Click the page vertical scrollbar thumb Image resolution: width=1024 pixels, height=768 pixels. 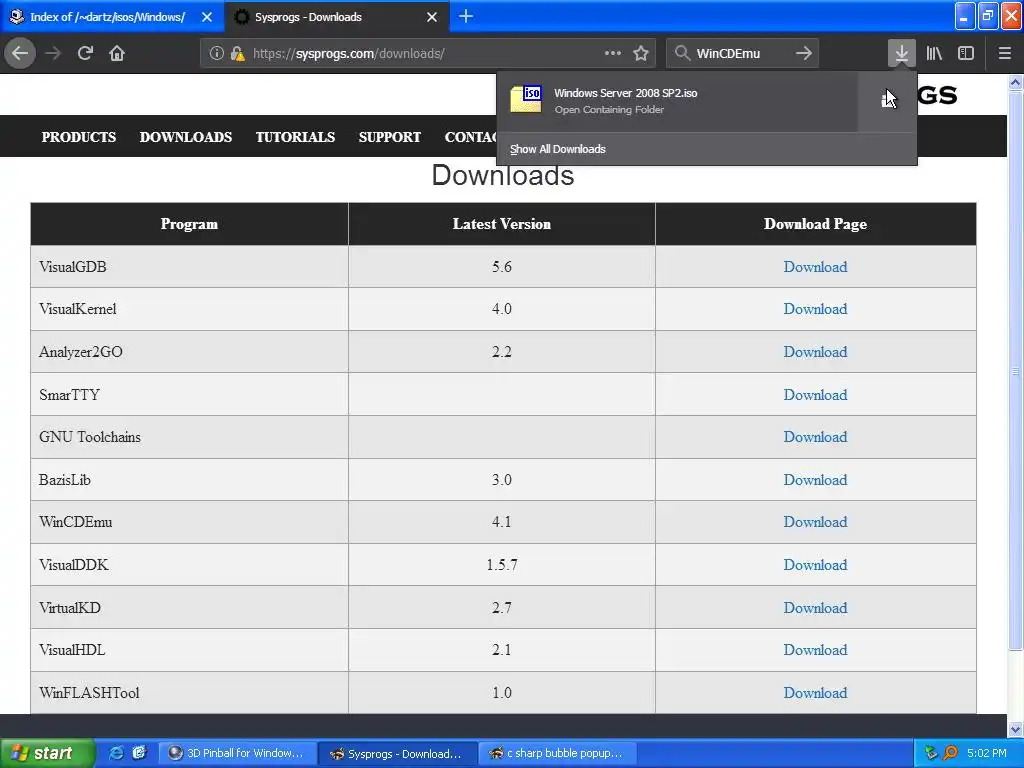(1016, 371)
